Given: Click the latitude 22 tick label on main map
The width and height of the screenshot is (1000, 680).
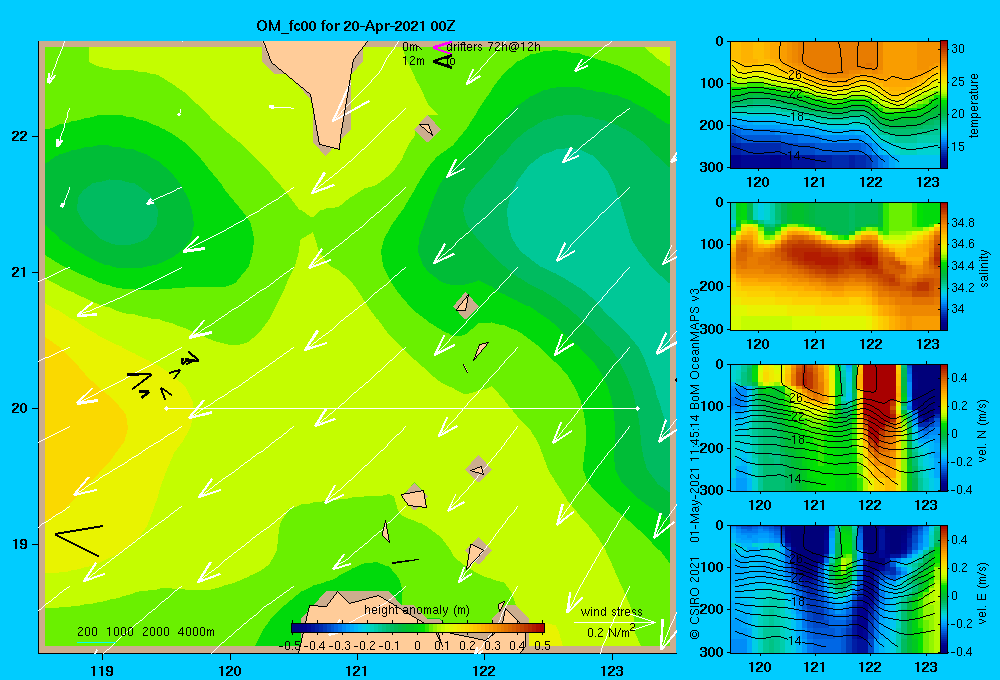Looking at the screenshot, I should coord(20,137).
